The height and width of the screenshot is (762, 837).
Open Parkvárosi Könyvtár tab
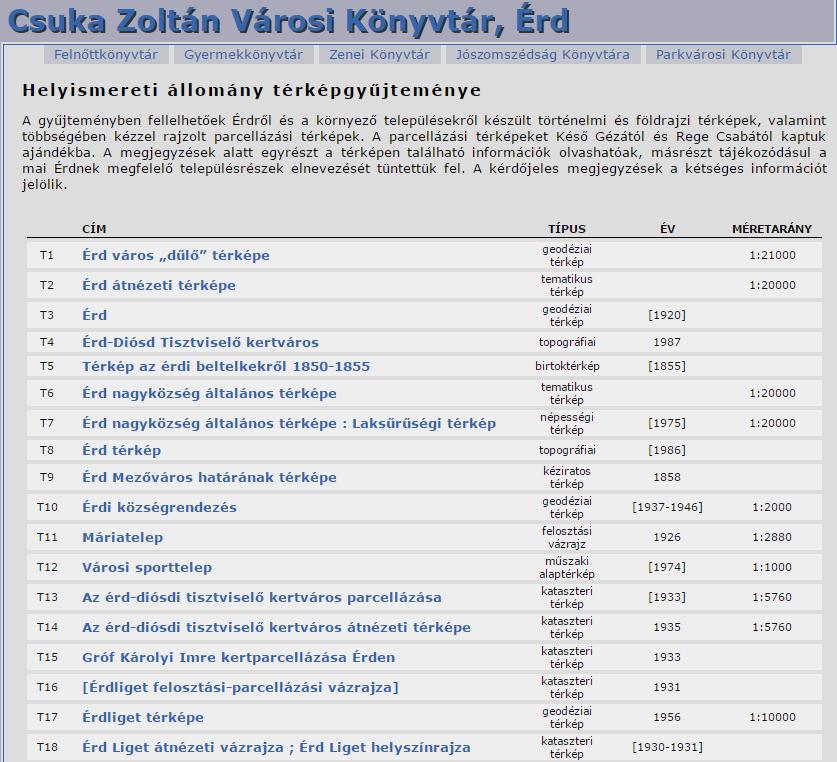[x=723, y=54]
